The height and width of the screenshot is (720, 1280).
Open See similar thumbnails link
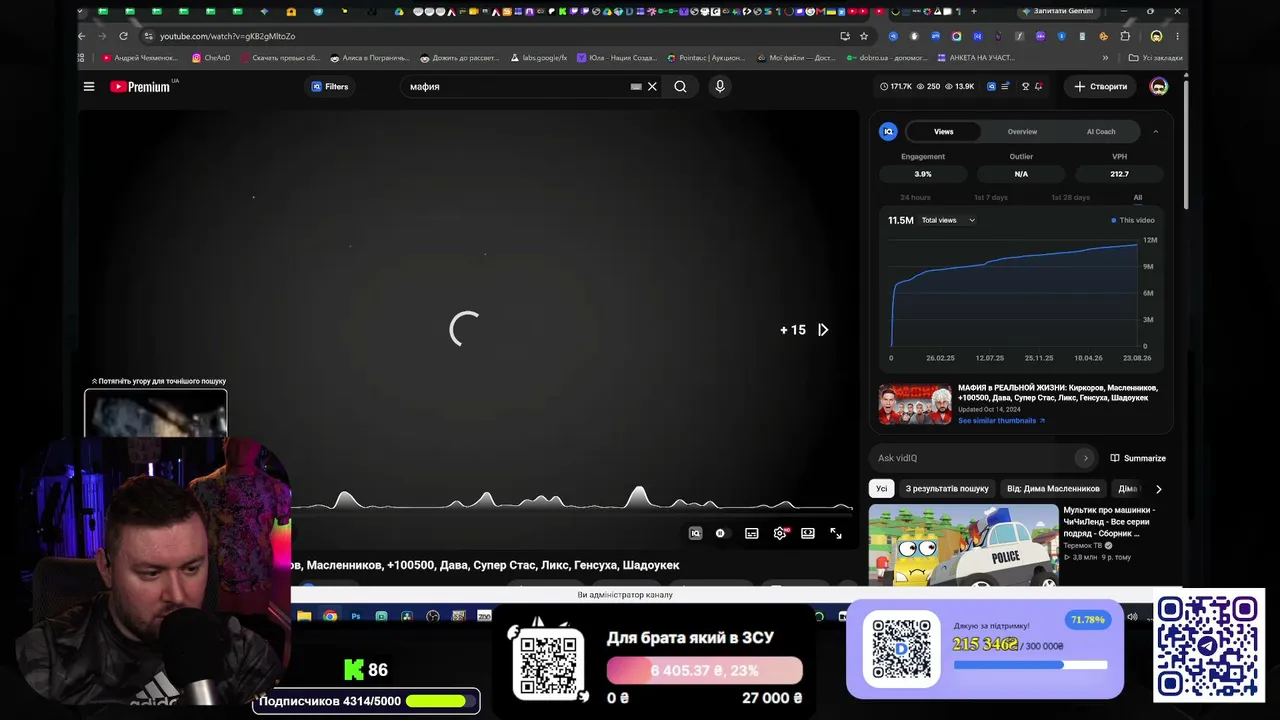[1001, 421]
